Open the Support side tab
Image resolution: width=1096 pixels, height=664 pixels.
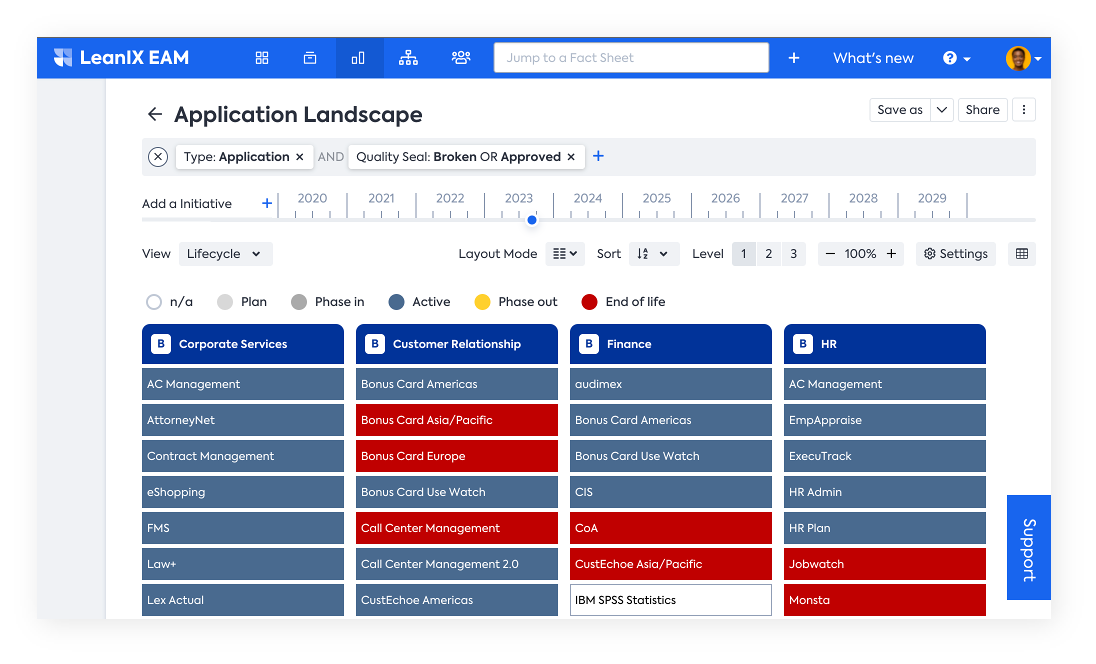point(1028,547)
